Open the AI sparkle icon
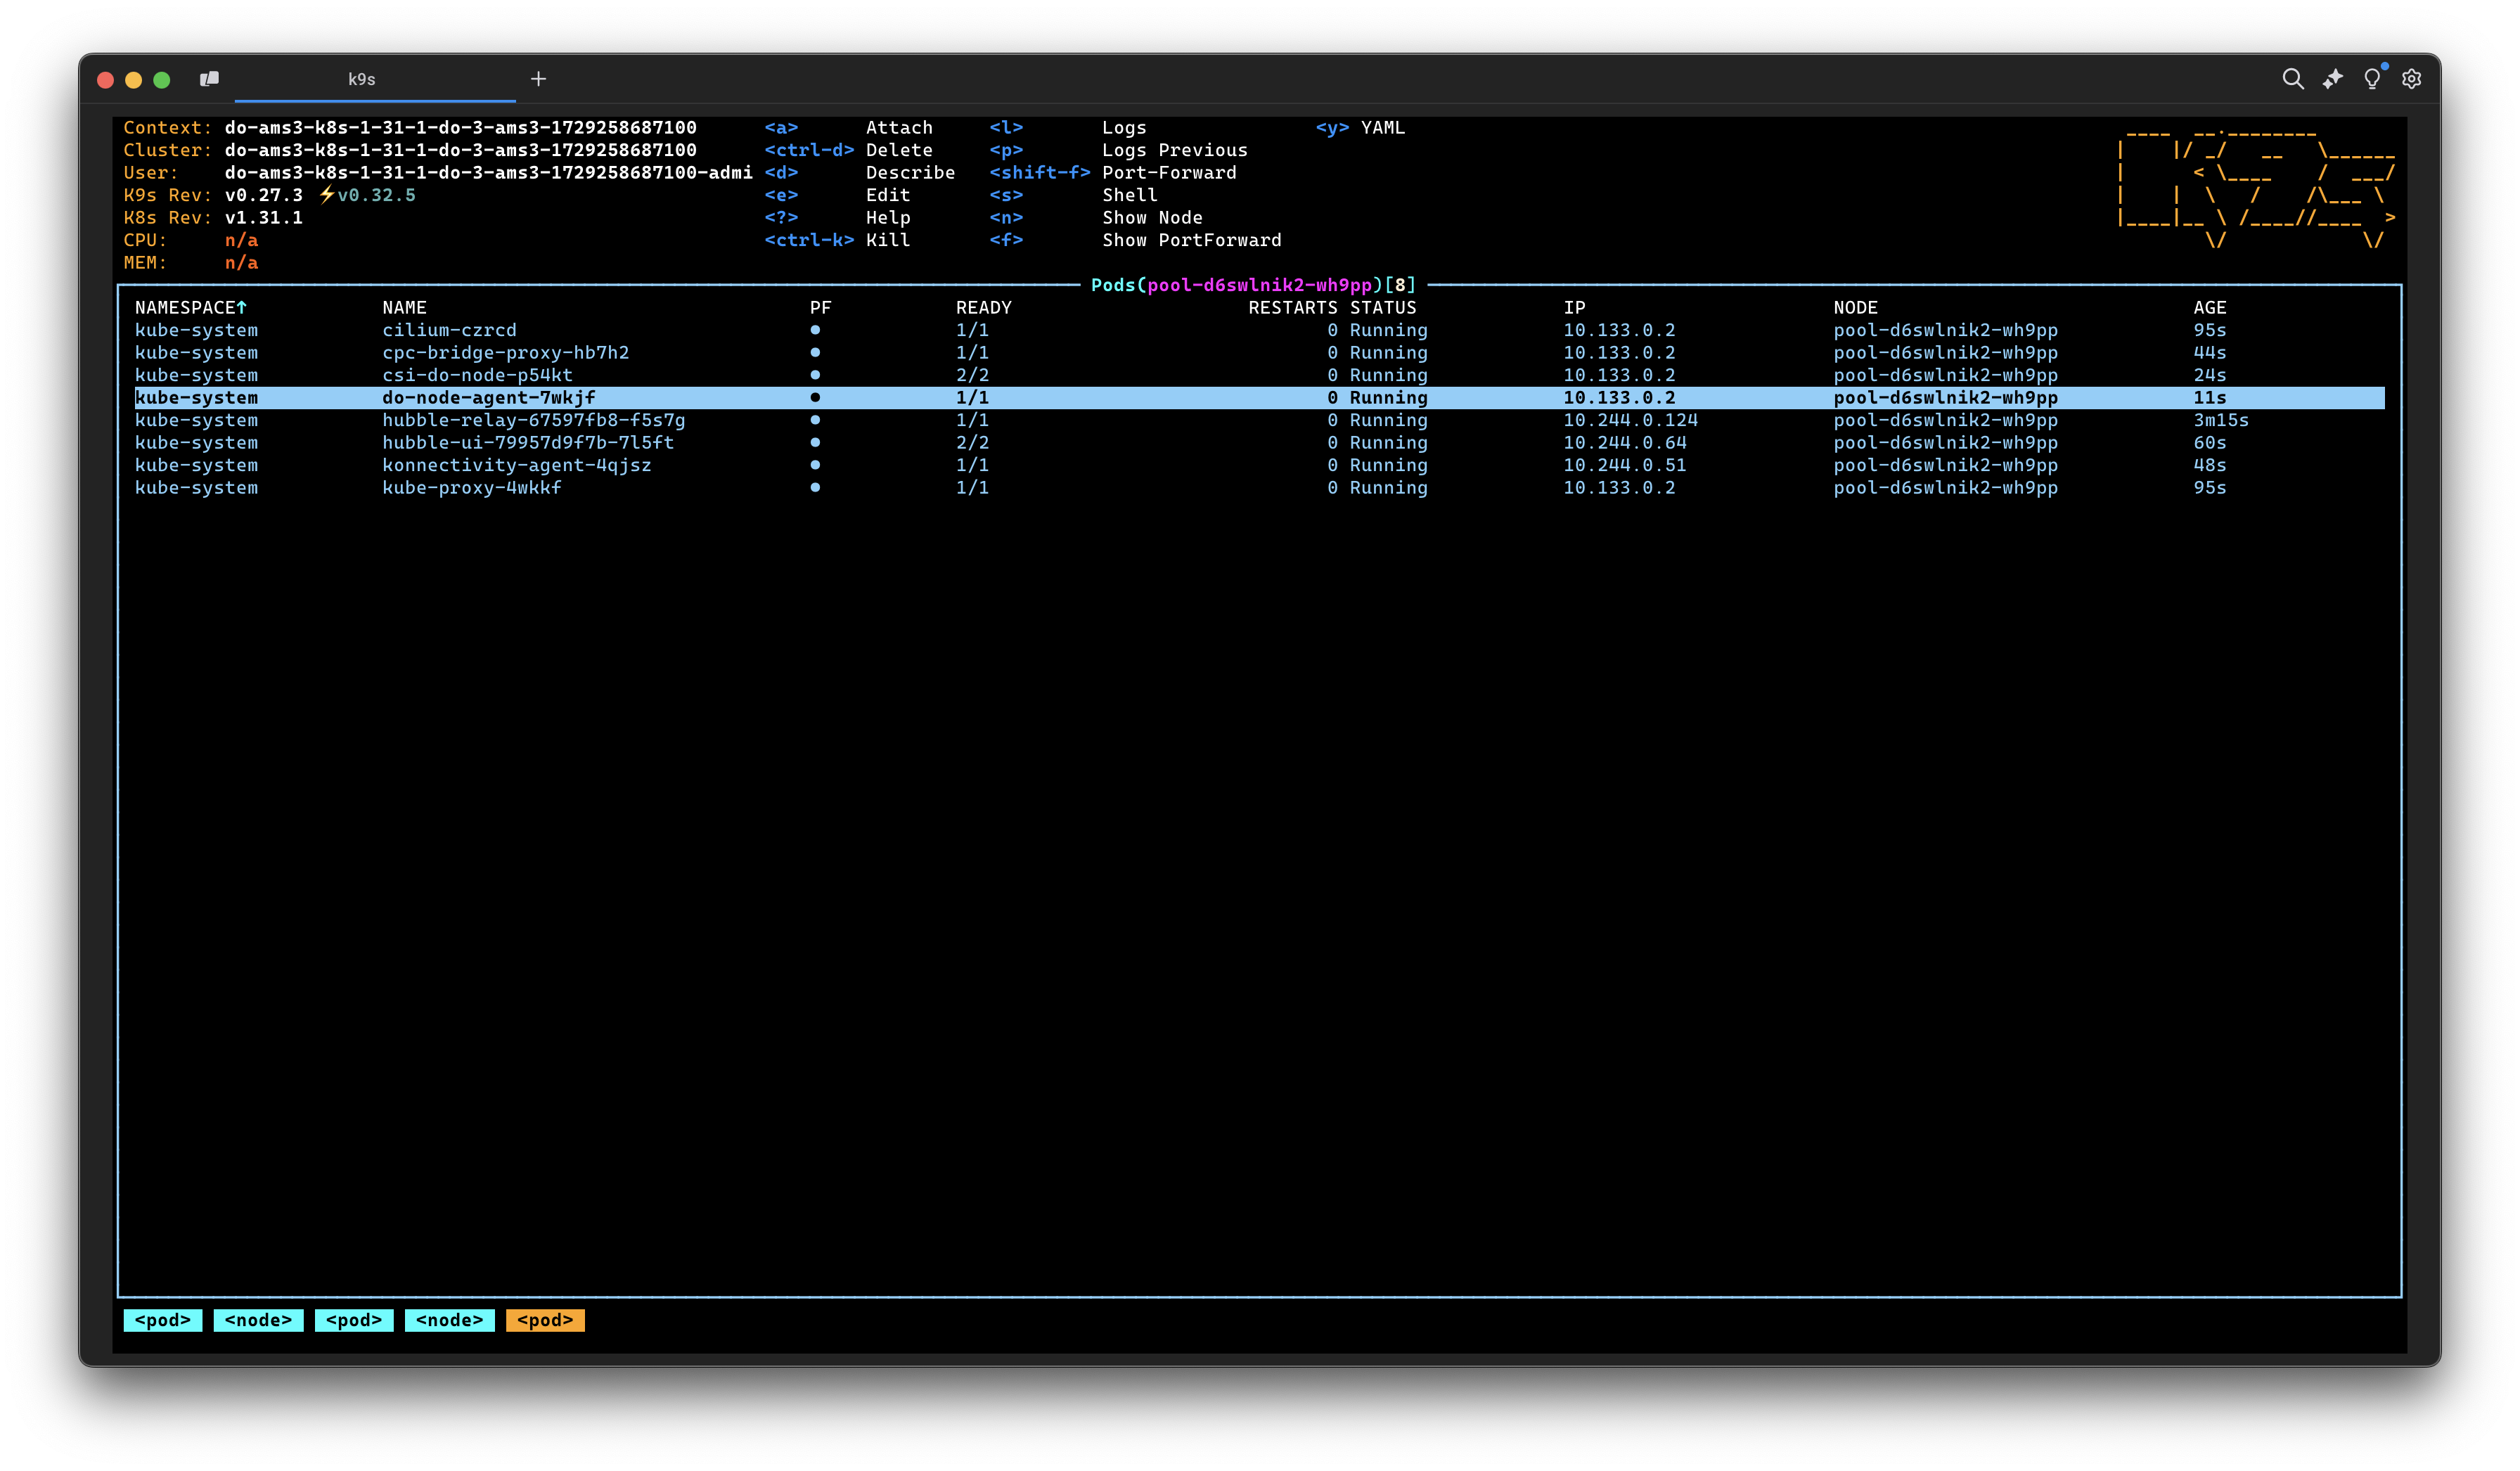 (x=2332, y=79)
